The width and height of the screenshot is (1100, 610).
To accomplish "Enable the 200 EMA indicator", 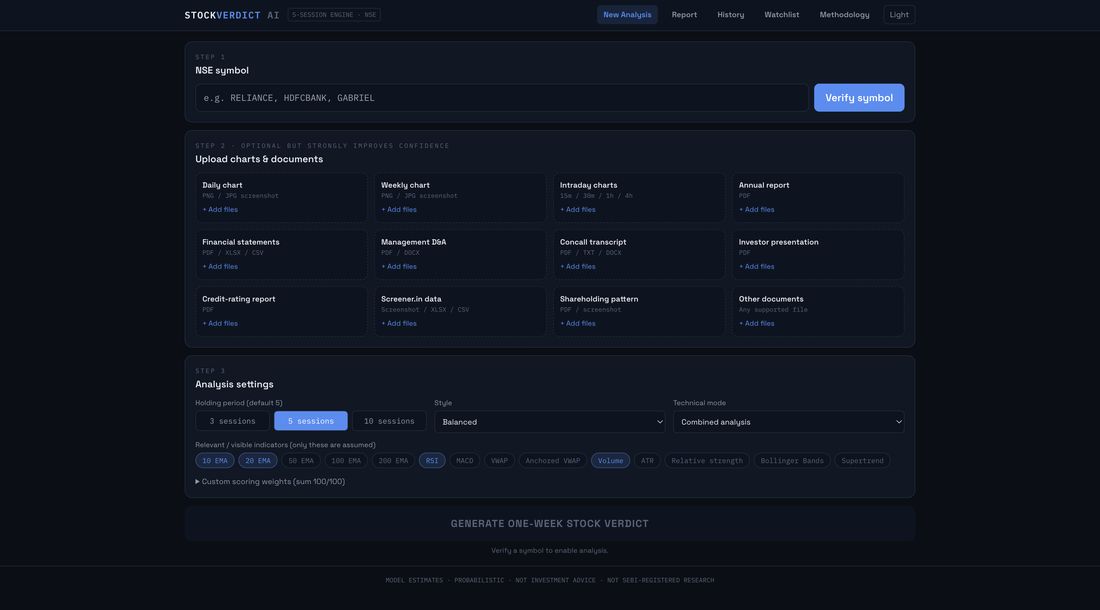I will 393,461.
